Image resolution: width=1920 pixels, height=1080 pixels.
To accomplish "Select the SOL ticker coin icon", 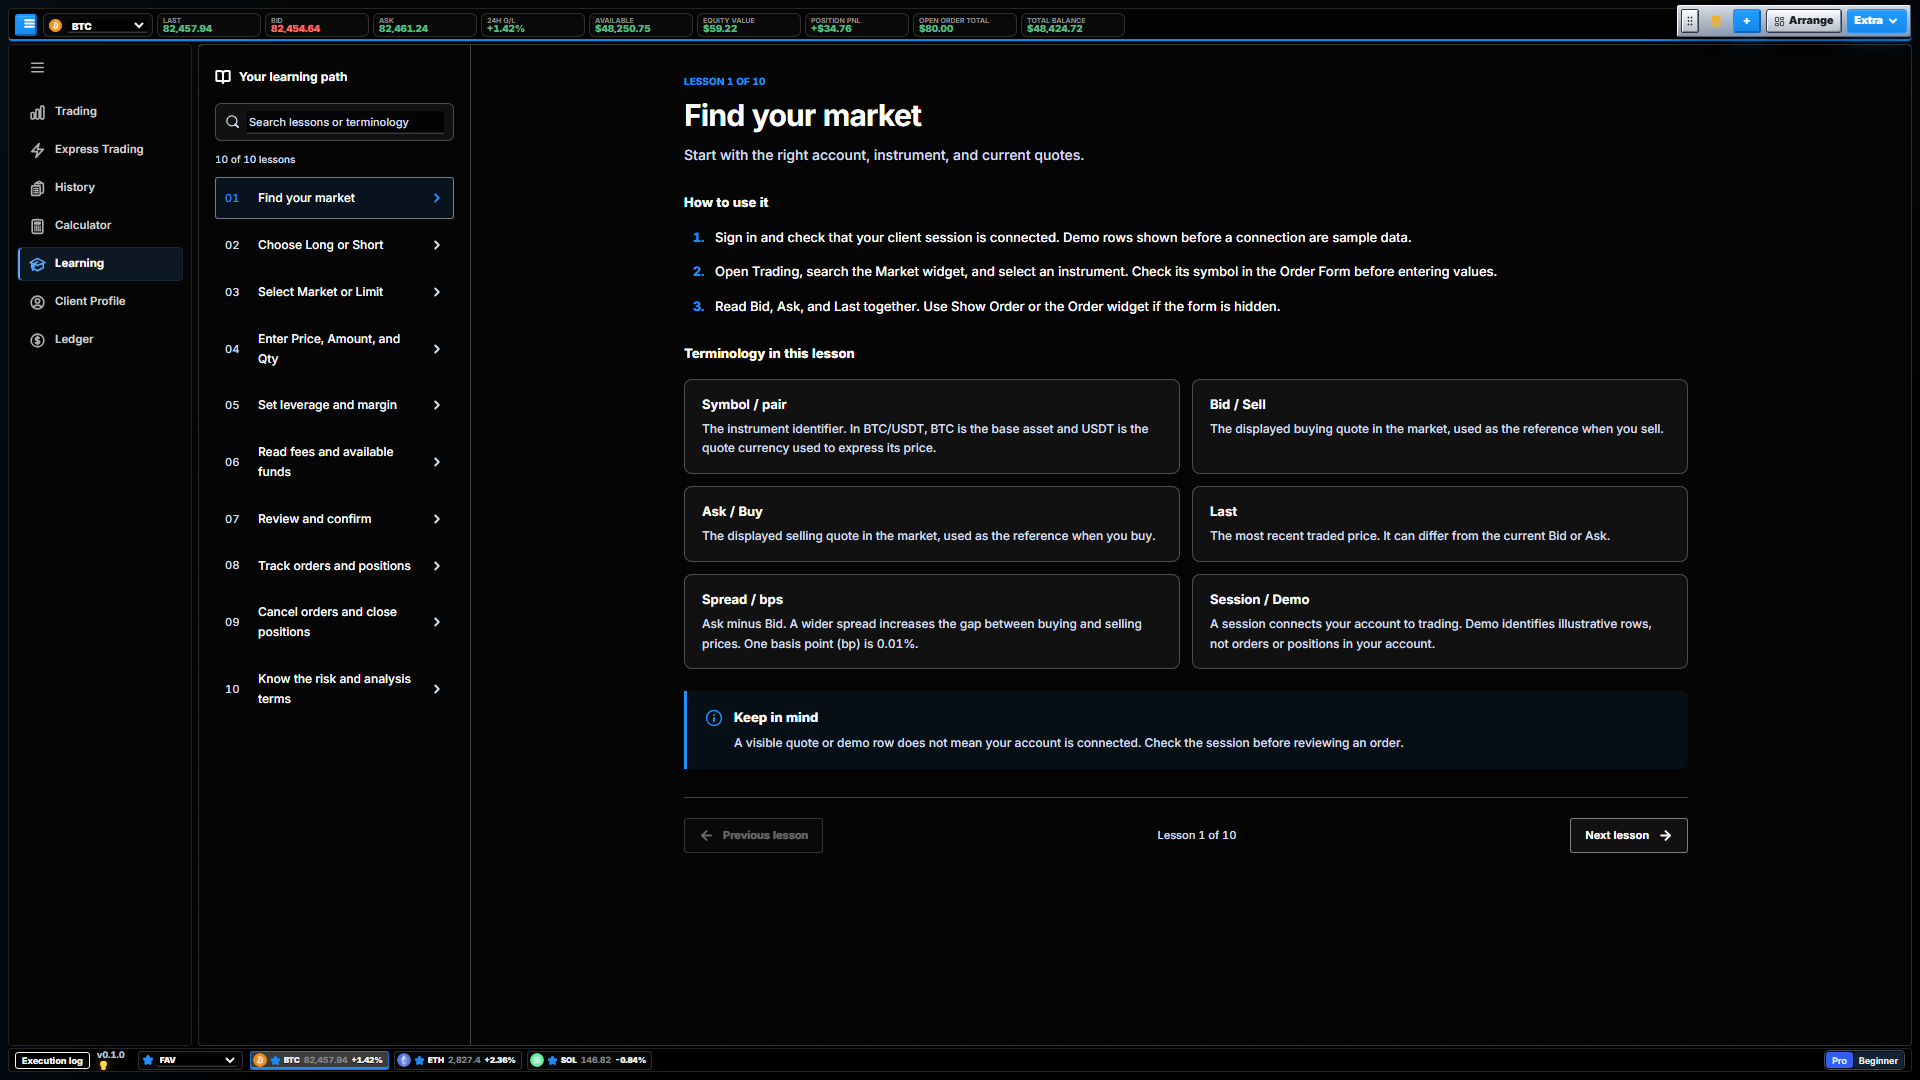I will pyautogui.click(x=537, y=1060).
